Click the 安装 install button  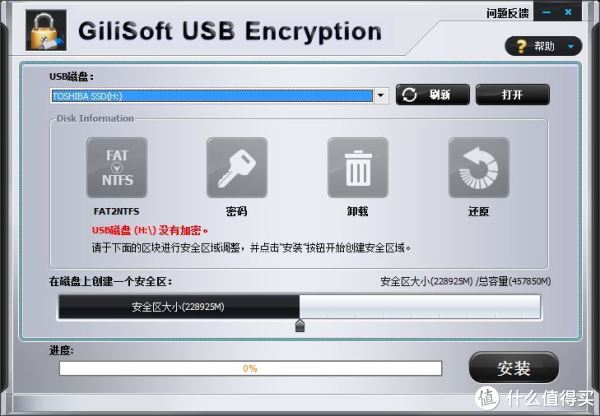[x=514, y=368]
